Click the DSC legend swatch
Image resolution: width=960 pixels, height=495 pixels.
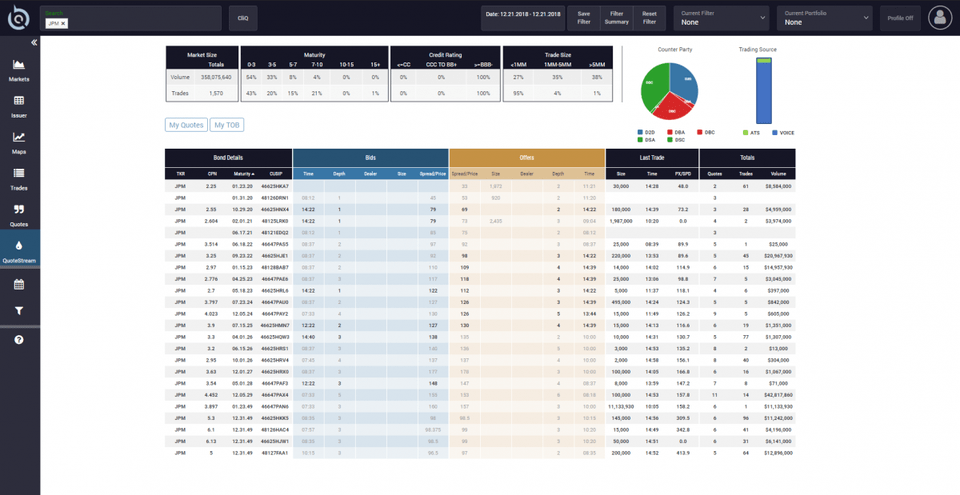pos(670,140)
